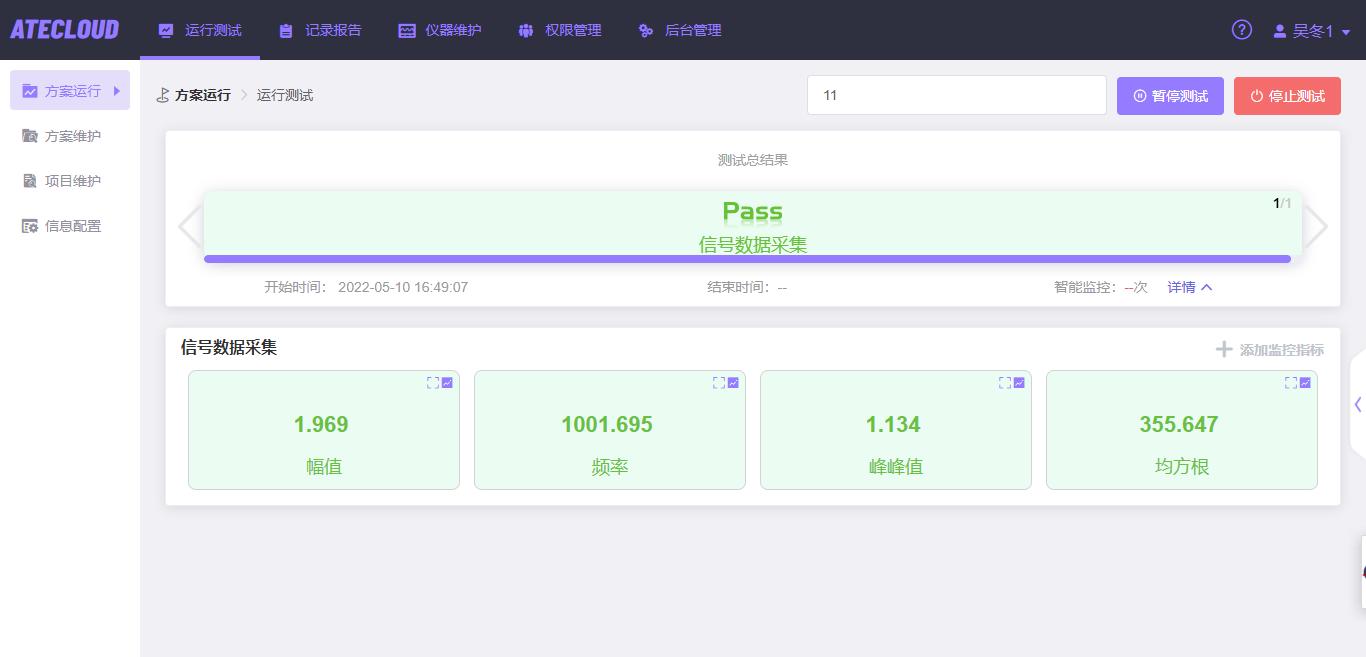Viewport: 1366px width, 657px height.
Task: Open the help question mark icon
Action: pos(1241,30)
